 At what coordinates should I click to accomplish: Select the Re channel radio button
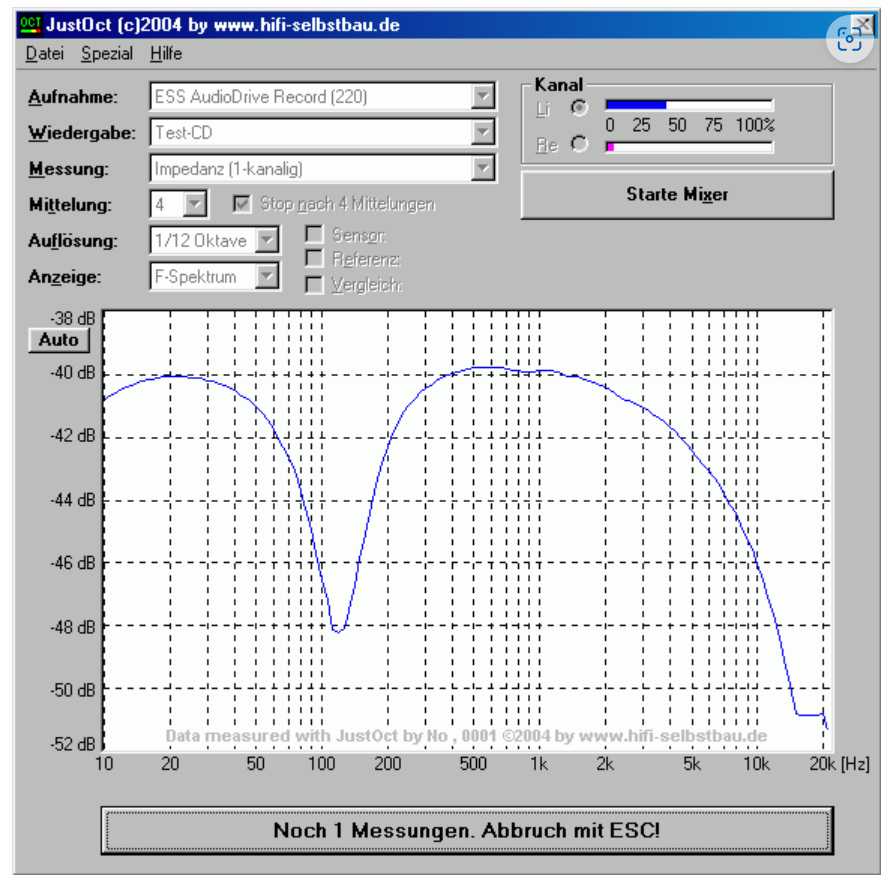click(x=578, y=144)
